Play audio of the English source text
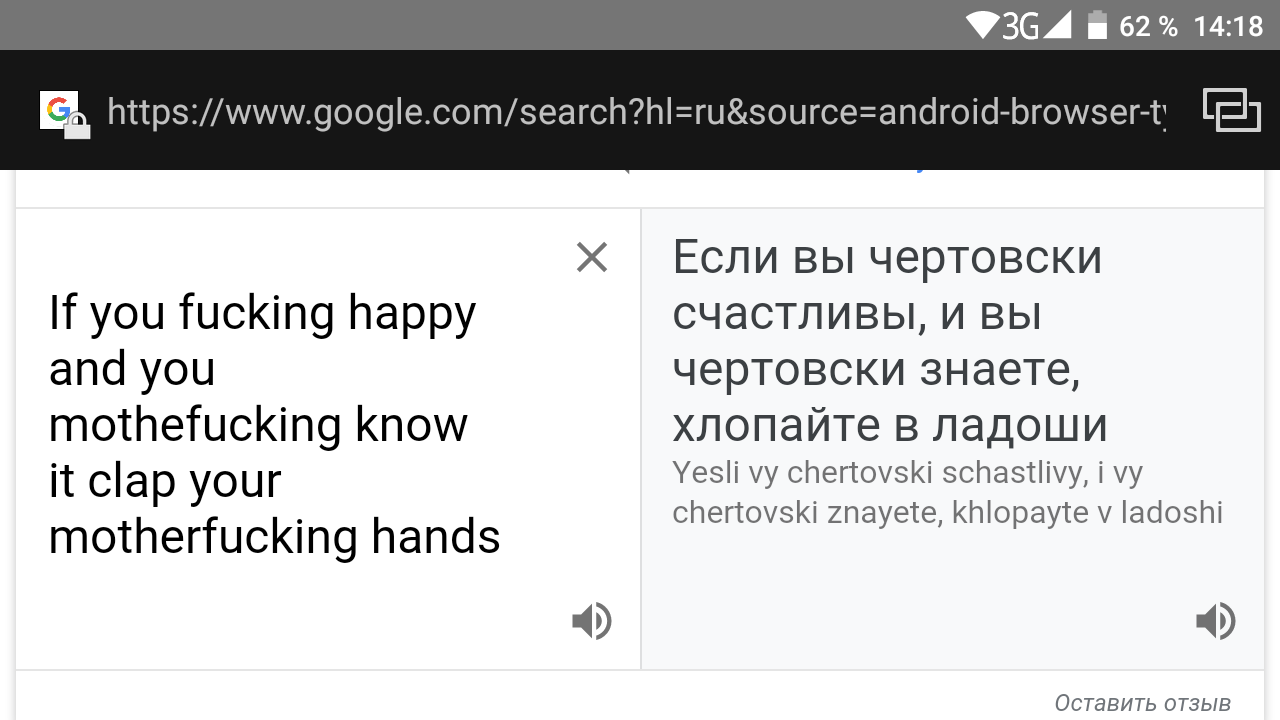 (591, 621)
